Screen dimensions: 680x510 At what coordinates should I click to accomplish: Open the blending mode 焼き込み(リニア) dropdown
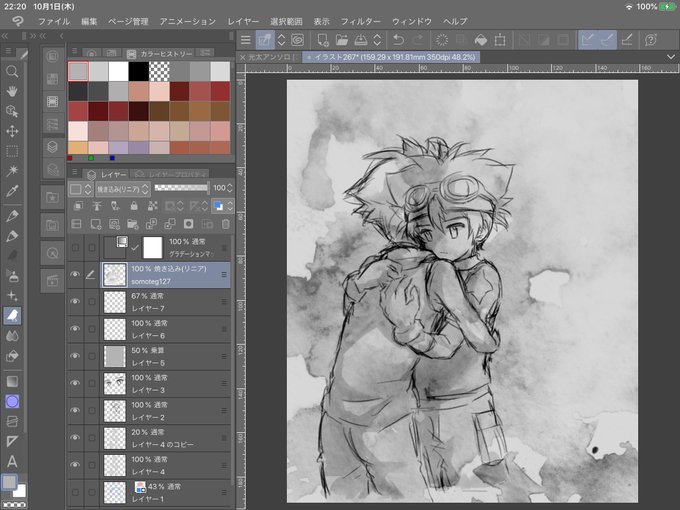122,189
